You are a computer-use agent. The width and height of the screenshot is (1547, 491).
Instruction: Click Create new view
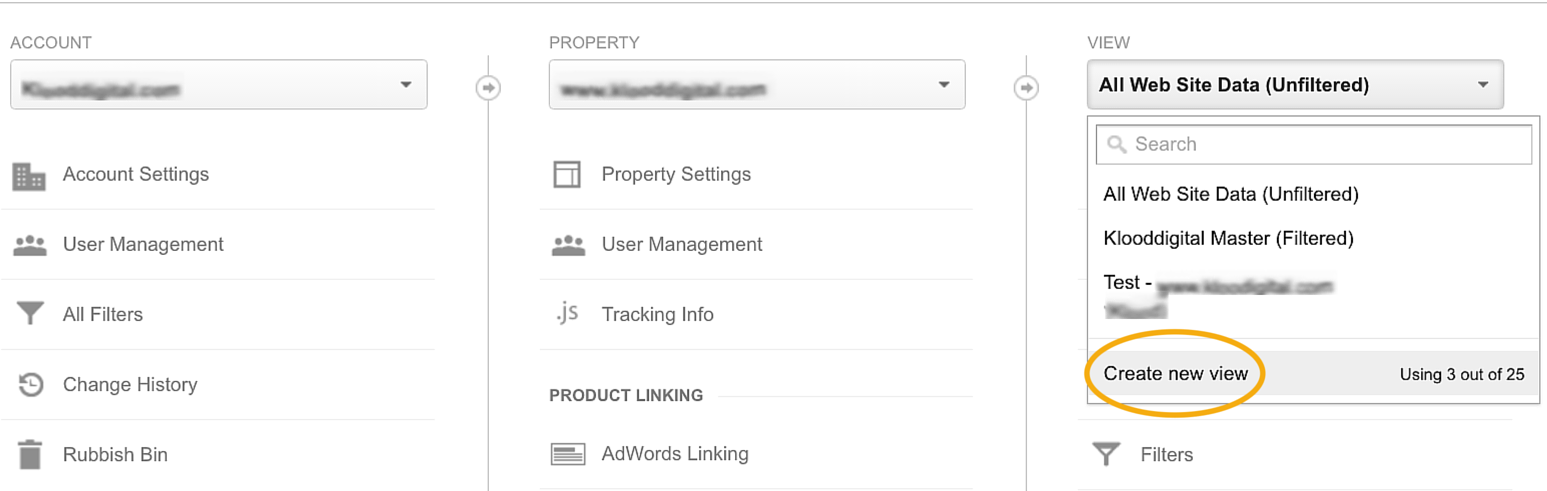click(1176, 374)
